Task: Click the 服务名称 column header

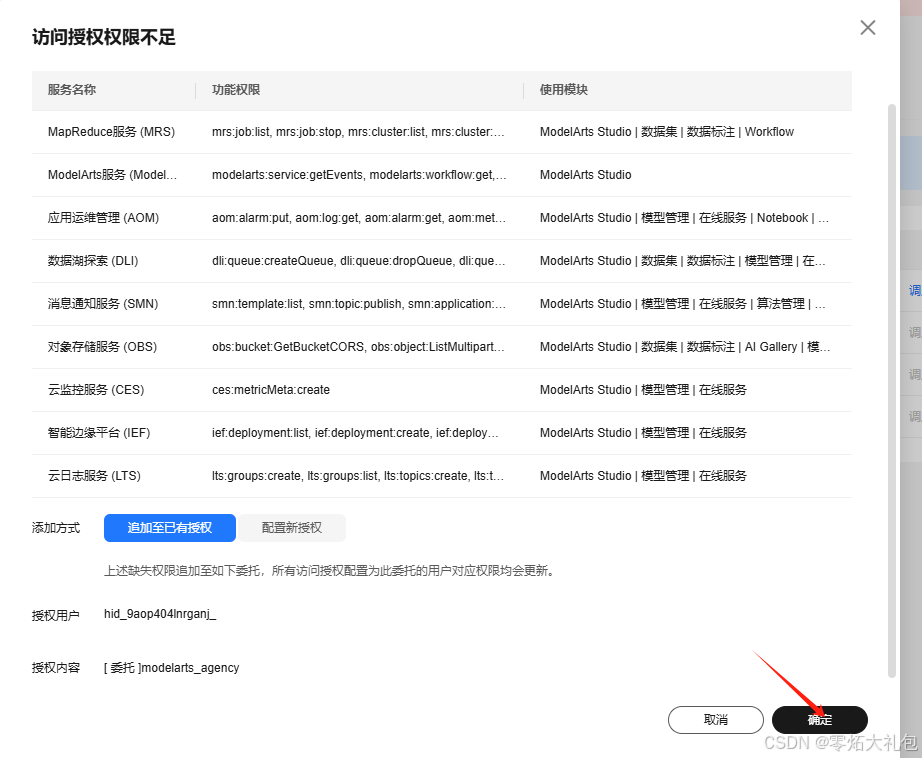Action: [72, 90]
